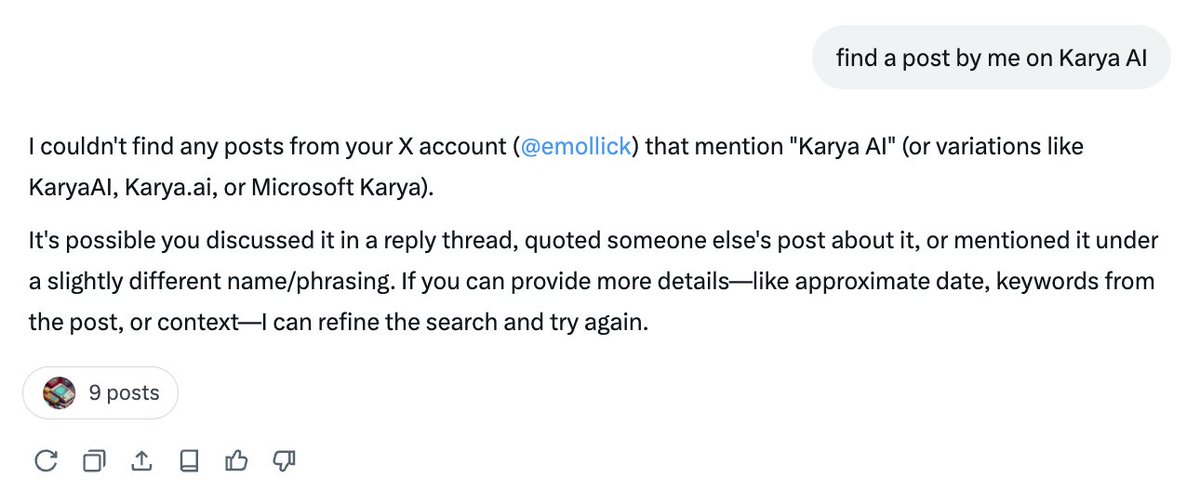This screenshot has width=1200, height=491.
Task: Dislike the response with the thumbs down icon
Action: point(285,460)
